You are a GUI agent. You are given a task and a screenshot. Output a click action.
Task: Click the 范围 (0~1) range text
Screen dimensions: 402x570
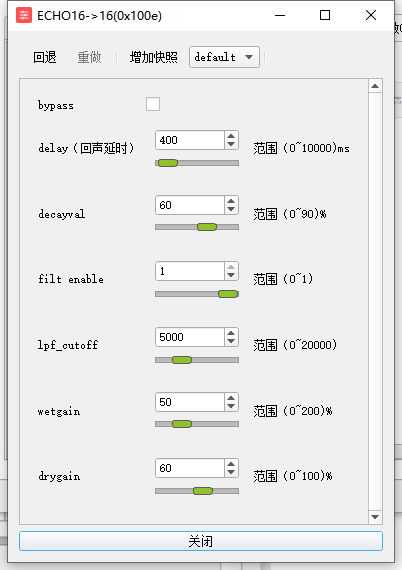pyautogui.click(x=283, y=279)
